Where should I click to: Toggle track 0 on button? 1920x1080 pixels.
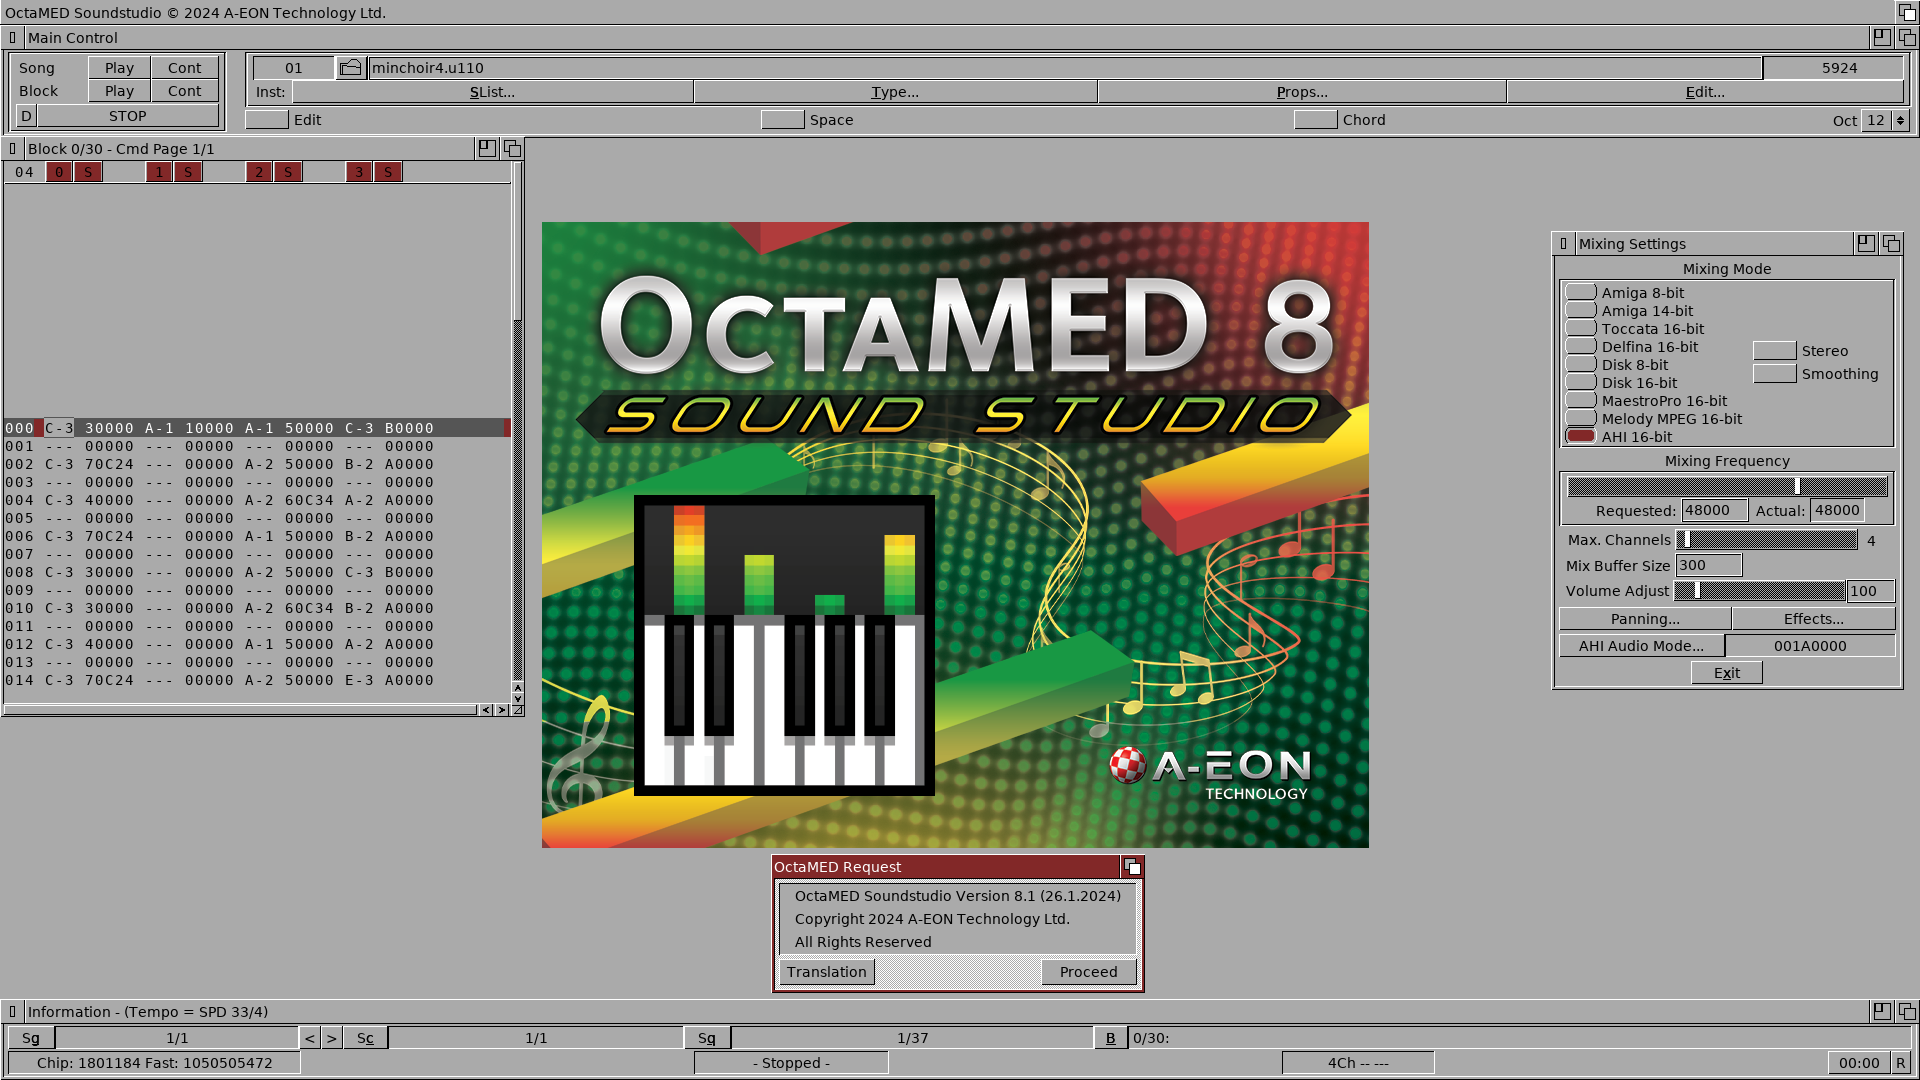[59, 172]
